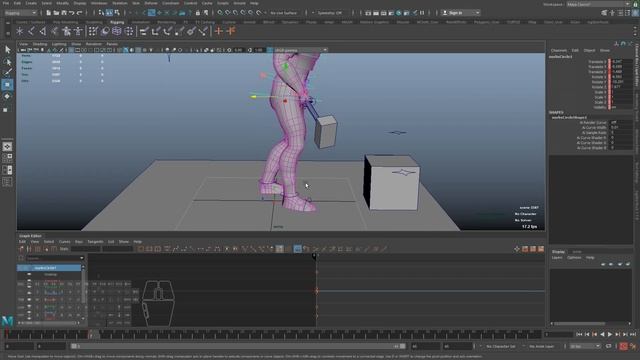This screenshot has width=640, height=360.
Task: Open the Workspace selector dropdown
Action: coord(598,4)
